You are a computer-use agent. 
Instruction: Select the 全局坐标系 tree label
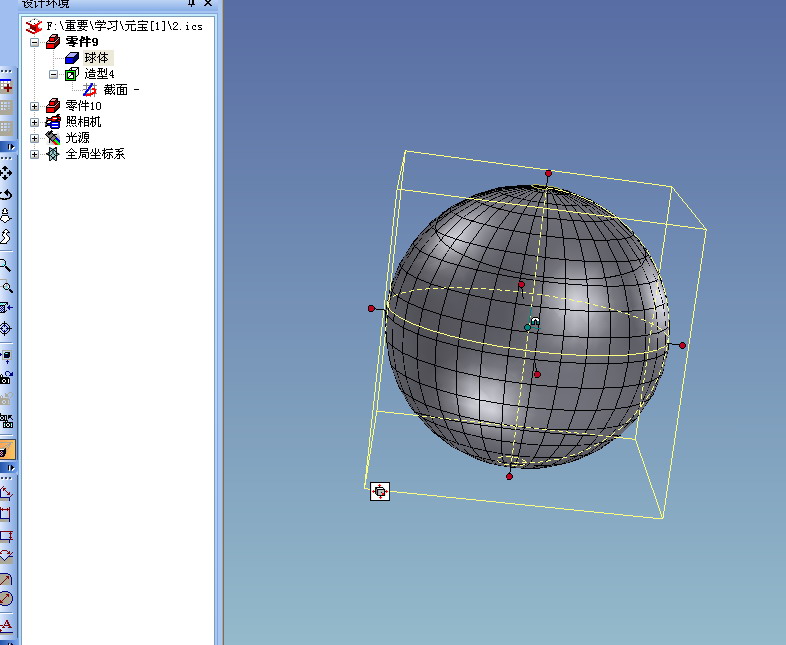pos(95,154)
